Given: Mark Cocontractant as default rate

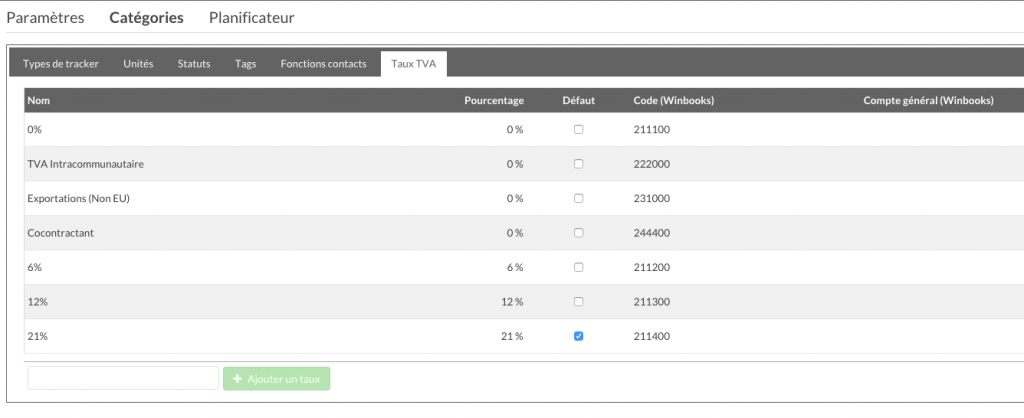Looking at the screenshot, I should [x=578, y=233].
